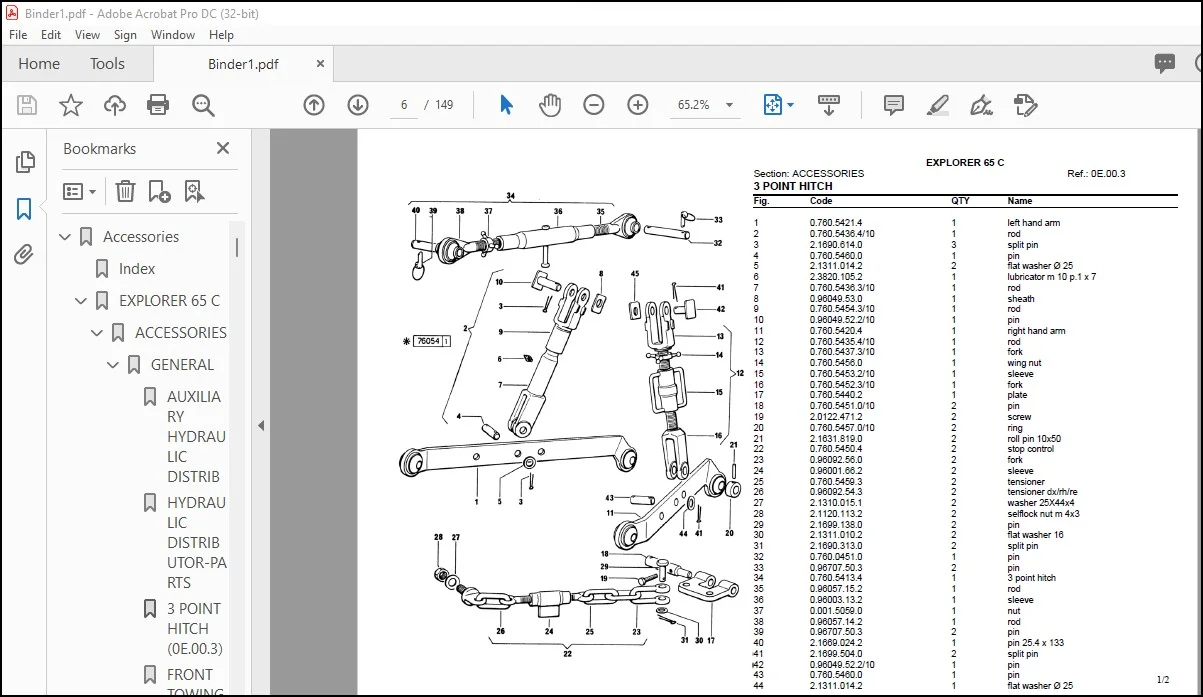Open the Window menu
The image size is (1203, 697).
click(173, 34)
